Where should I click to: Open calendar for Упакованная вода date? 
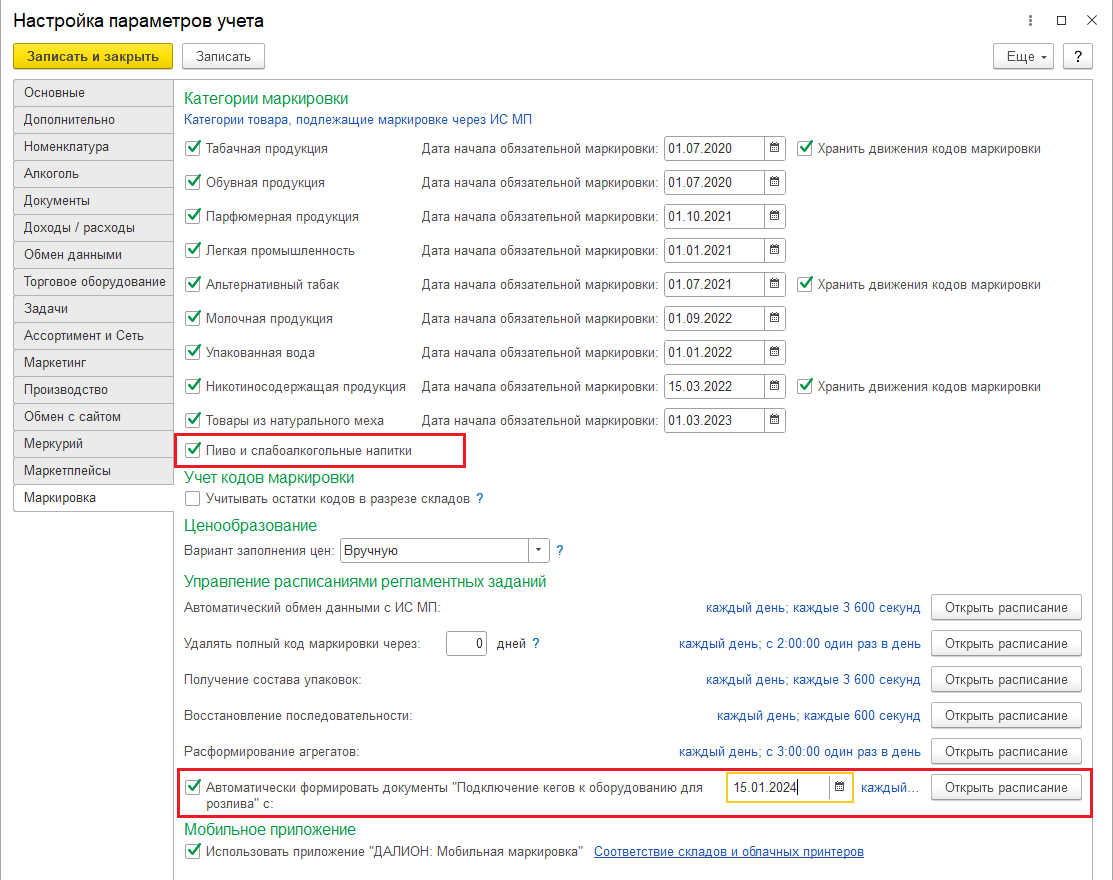[774, 353]
